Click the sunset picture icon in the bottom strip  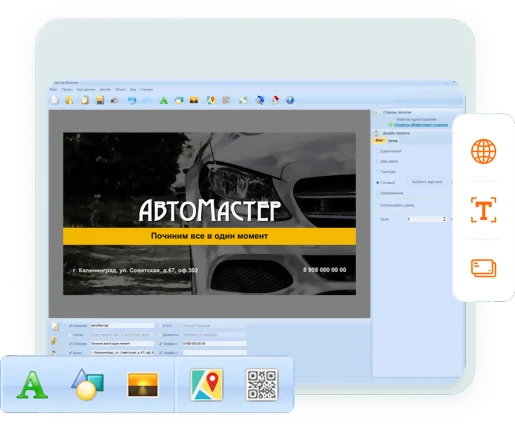coord(143,385)
